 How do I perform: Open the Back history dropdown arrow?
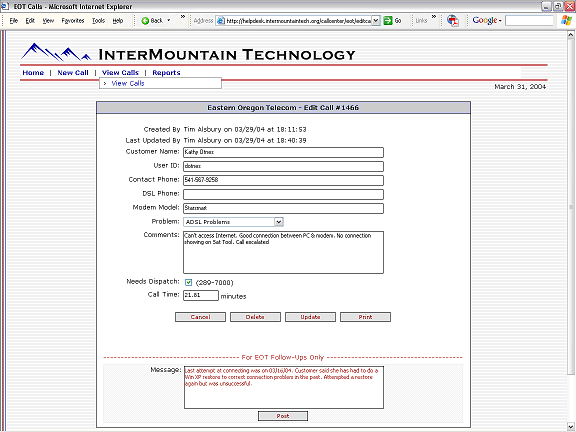pos(169,21)
